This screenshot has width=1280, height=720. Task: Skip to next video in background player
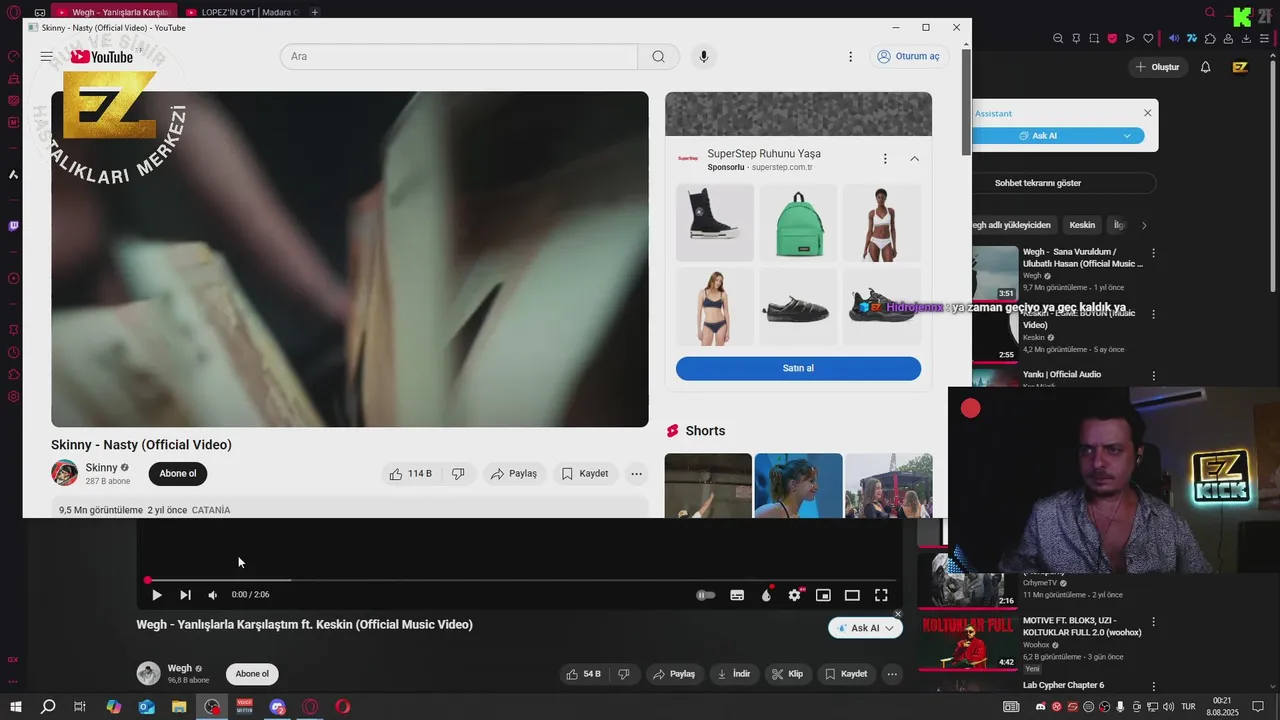click(185, 595)
